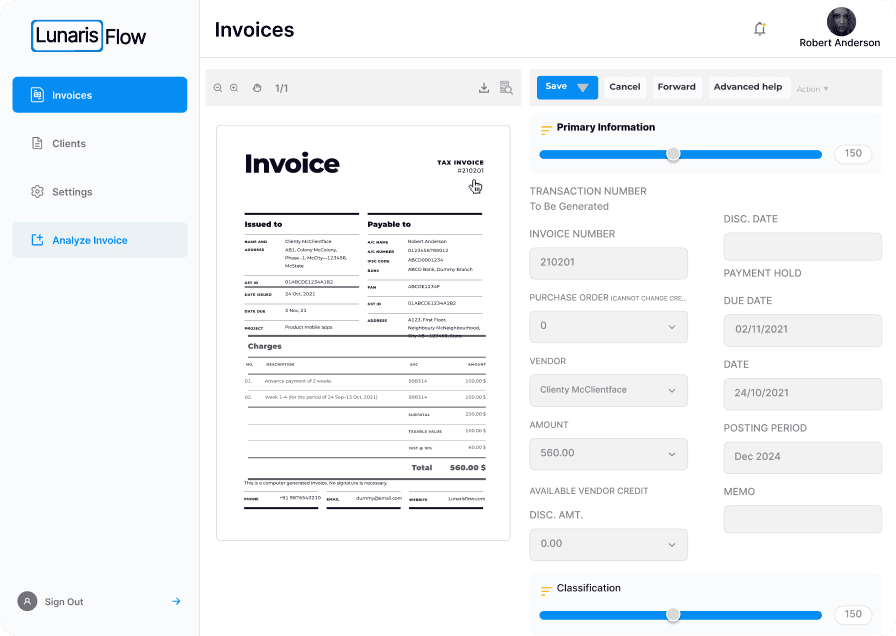Click the Forward button
Screen dimensions: 896x636
[x=677, y=87]
